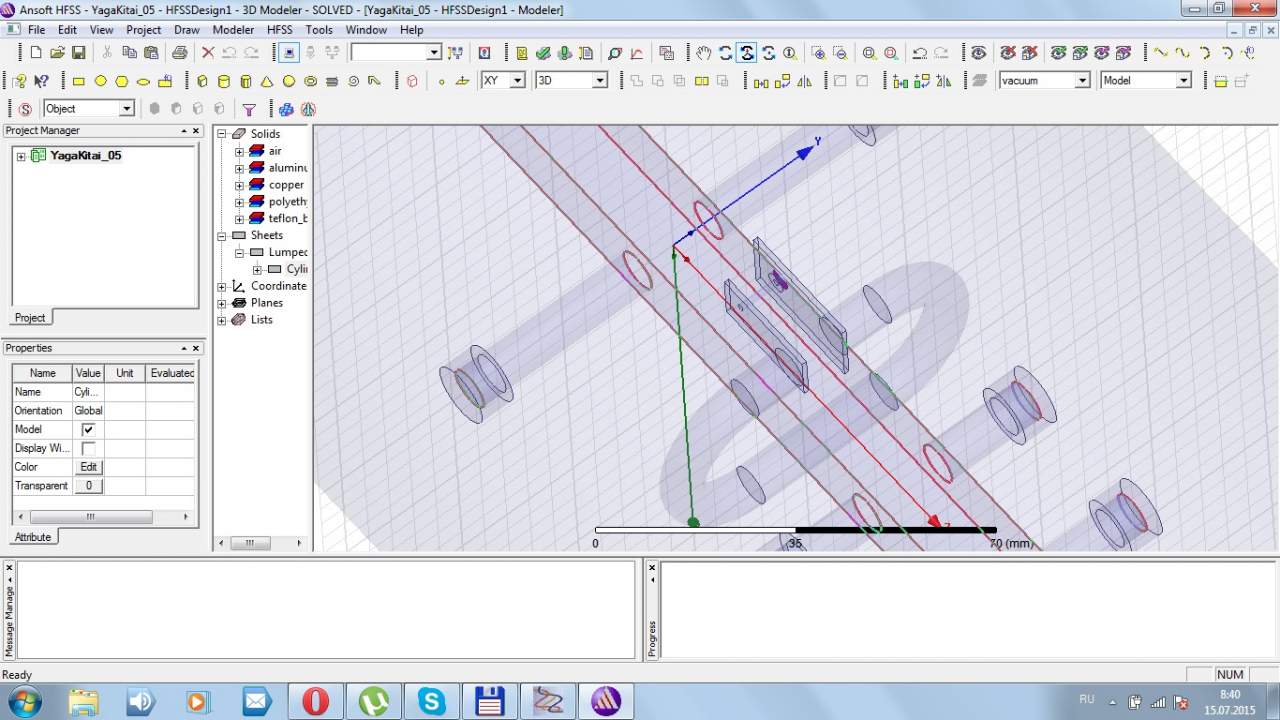
Task: Click the Delete (red X) icon
Action: click(208, 53)
